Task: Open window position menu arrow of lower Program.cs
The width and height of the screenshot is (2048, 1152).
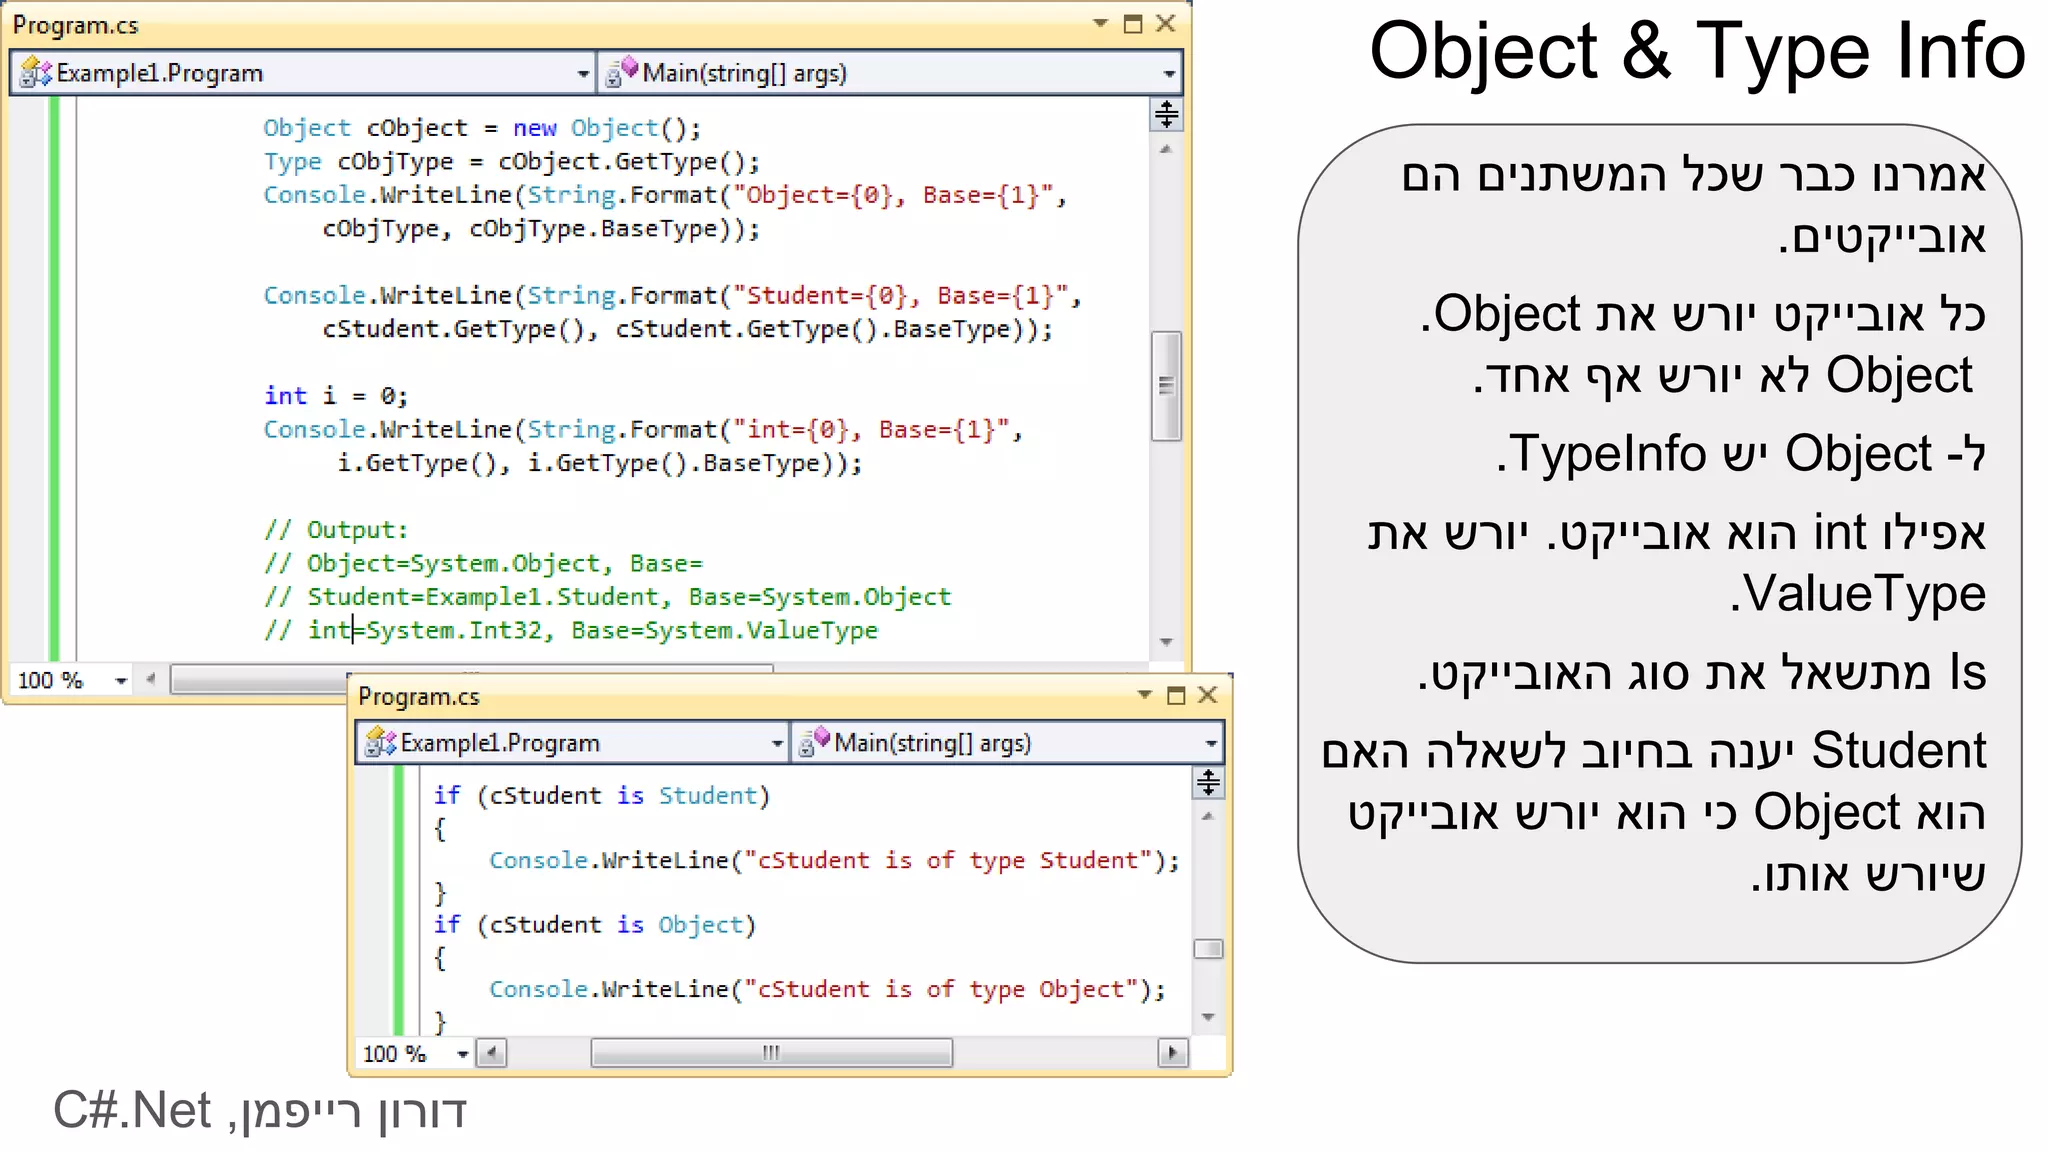Action: click(x=1144, y=694)
